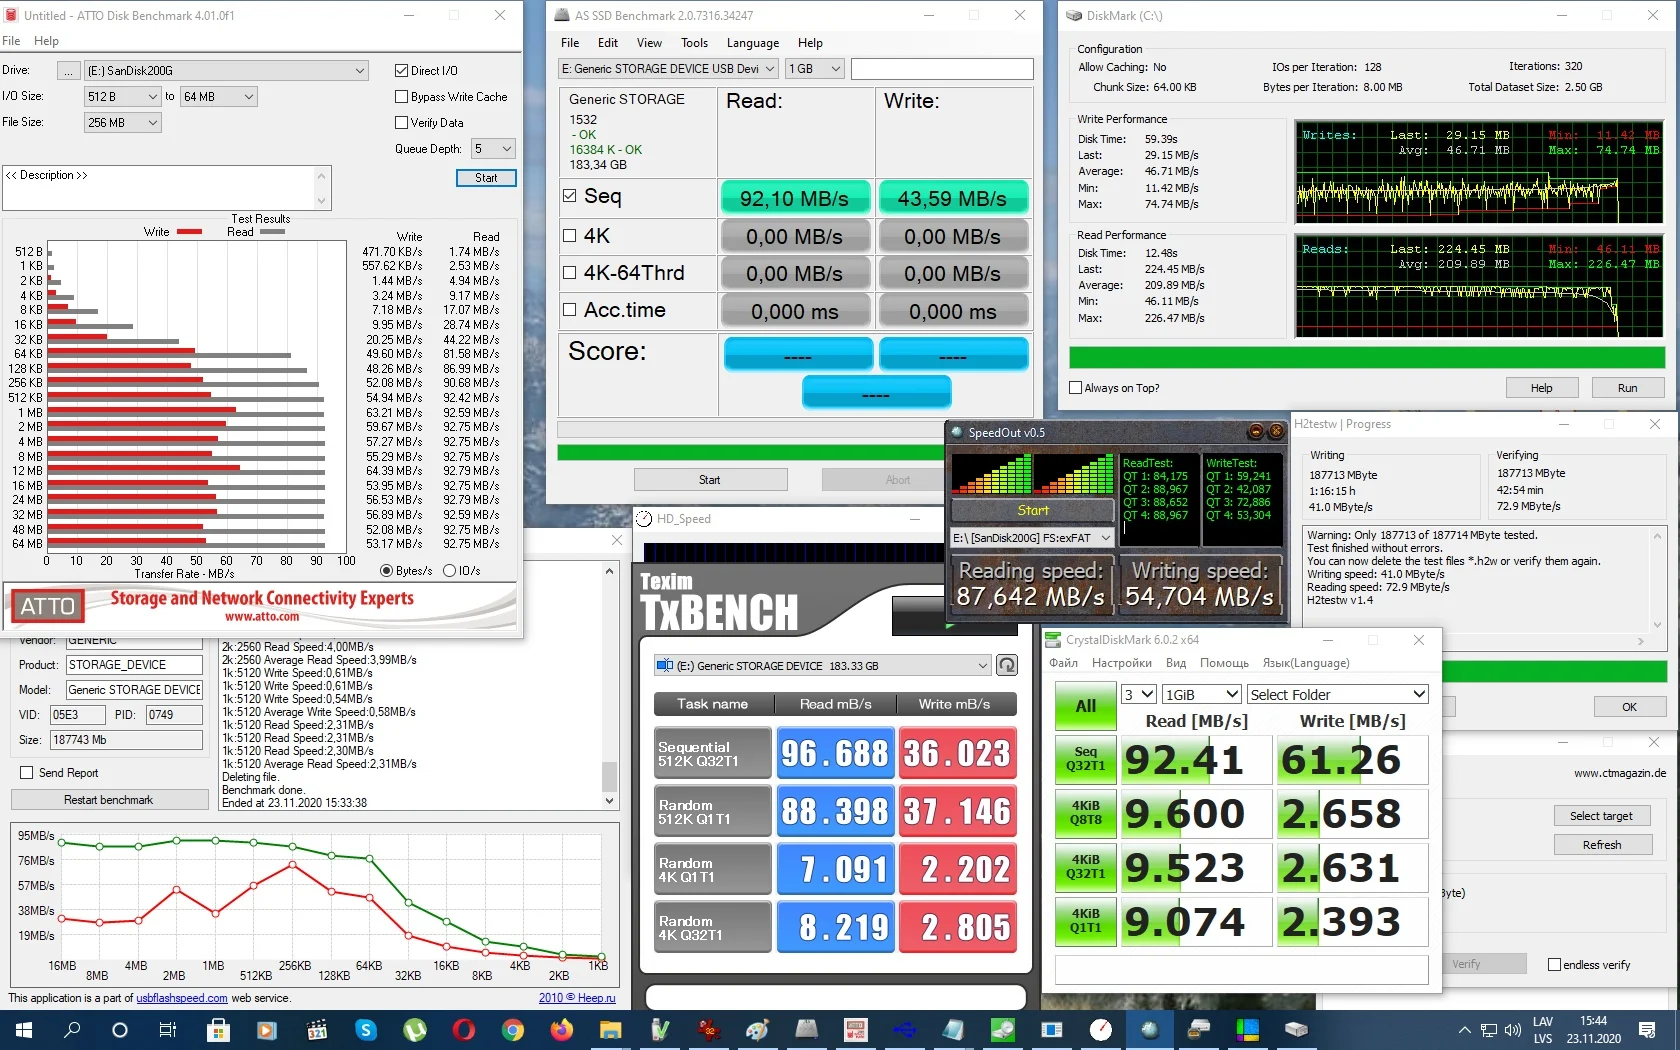The width and height of the screenshot is (1680, 1050).
Task: Open the Windows Start menu
Action: [x=24, y=1029]
